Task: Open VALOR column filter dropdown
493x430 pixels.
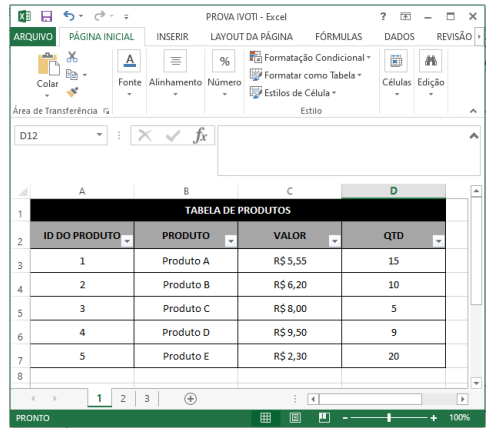Action: [x=334, y=241]
